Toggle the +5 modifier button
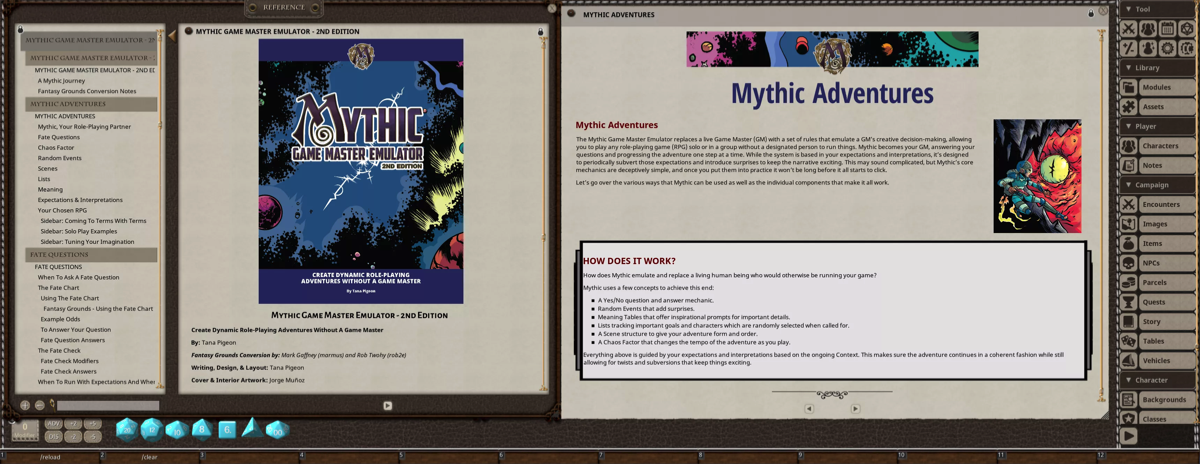1200x464 pixels. 93,424
